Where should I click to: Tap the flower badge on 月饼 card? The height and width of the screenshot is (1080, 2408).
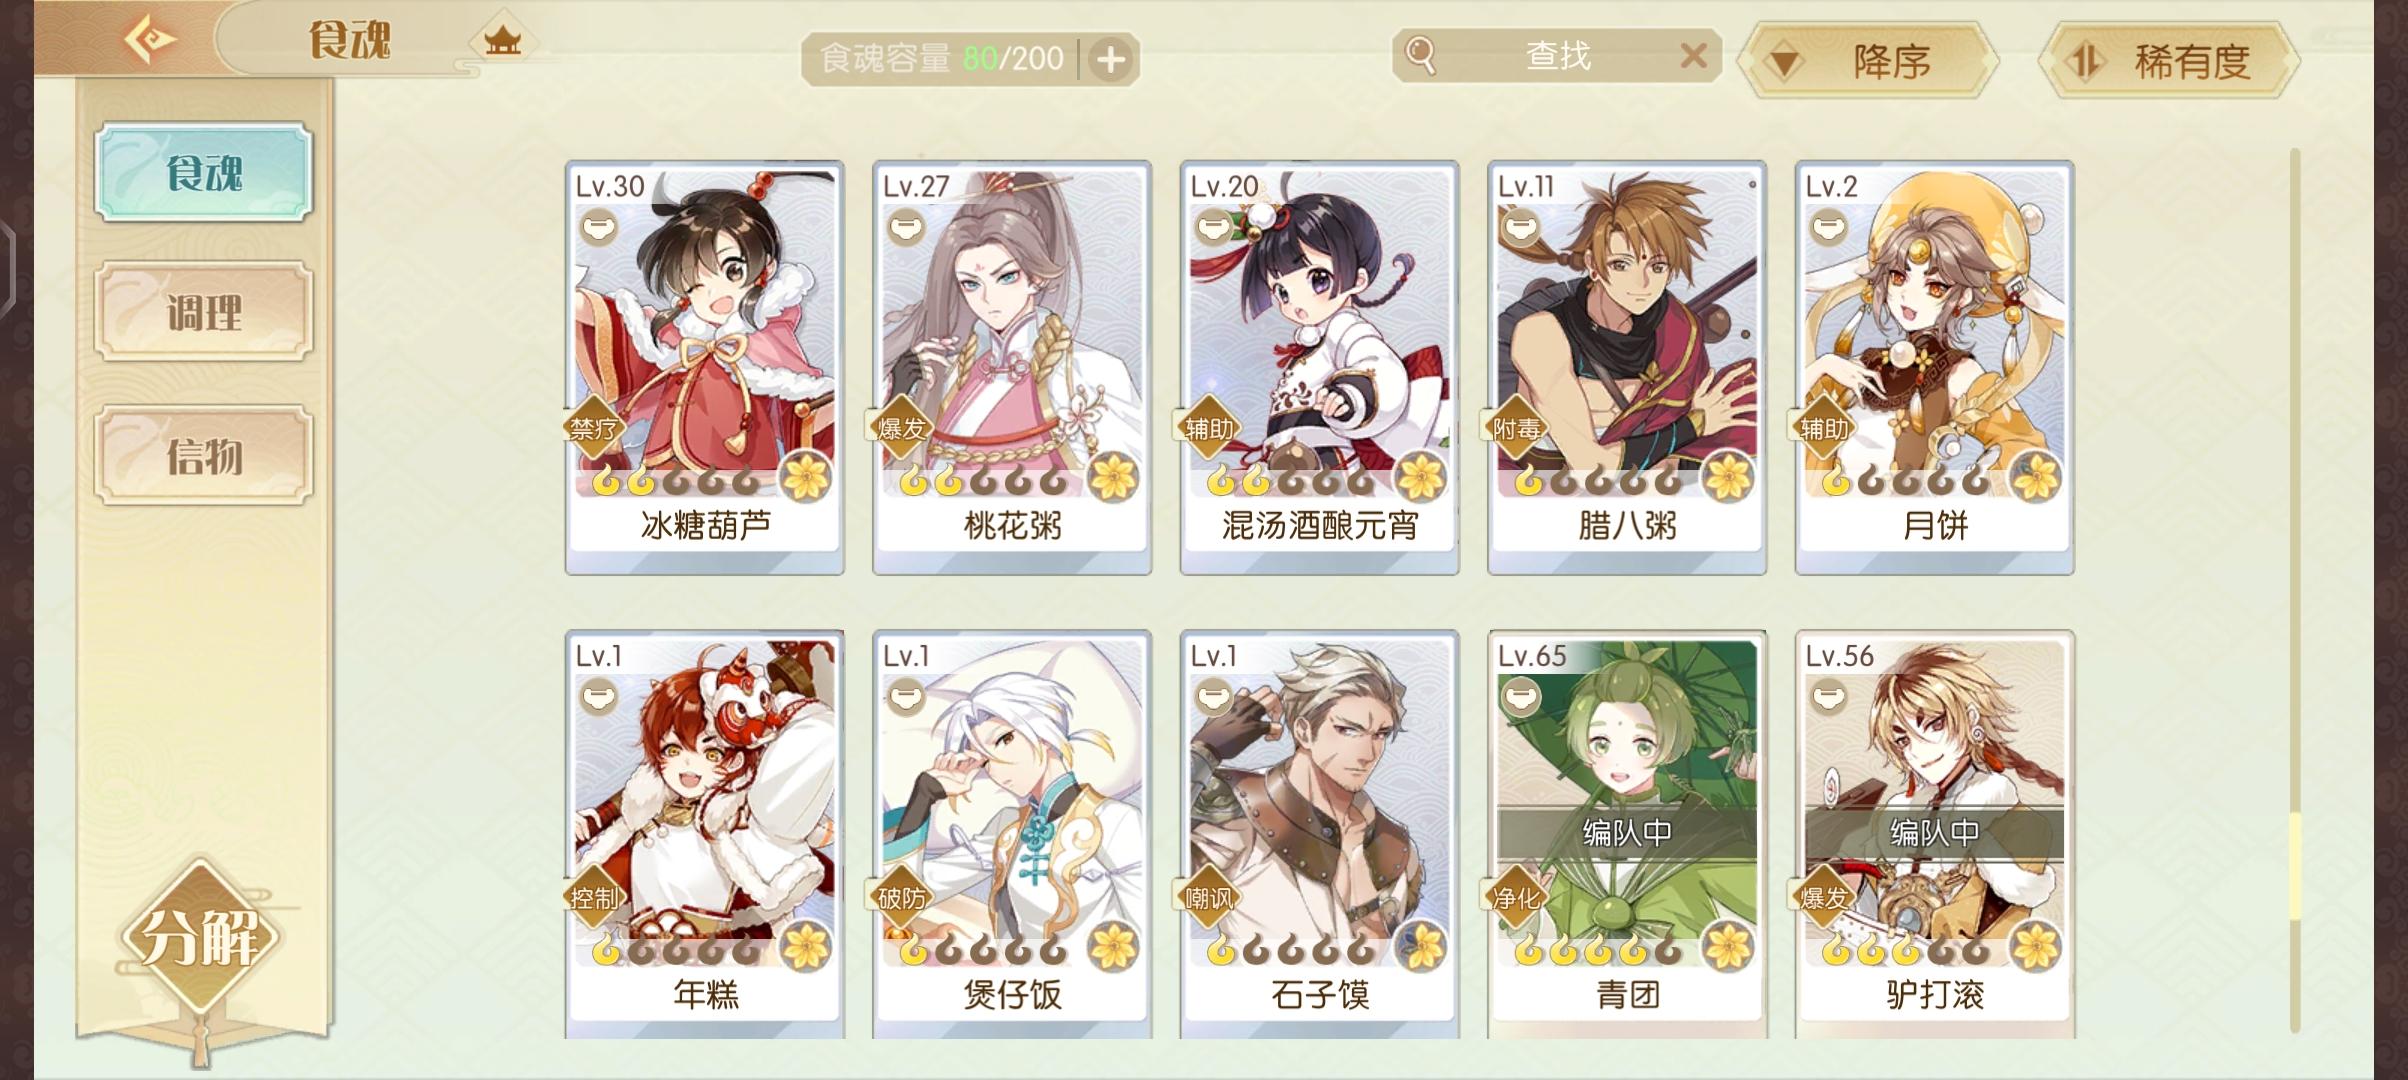click(2036, 477)
